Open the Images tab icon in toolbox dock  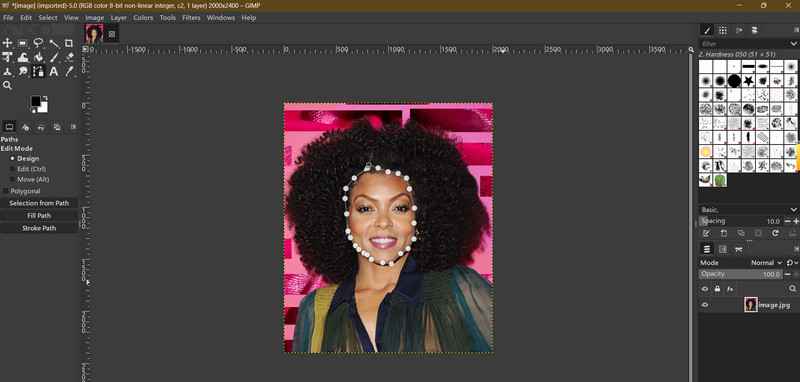pyautogui.click(x=57, y=126)
